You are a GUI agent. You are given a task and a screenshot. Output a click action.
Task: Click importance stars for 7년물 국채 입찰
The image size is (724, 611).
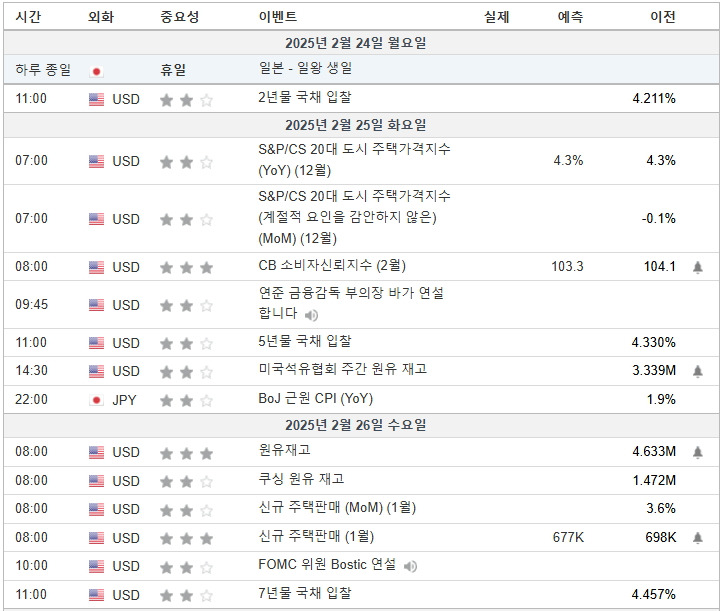[187, 596]
